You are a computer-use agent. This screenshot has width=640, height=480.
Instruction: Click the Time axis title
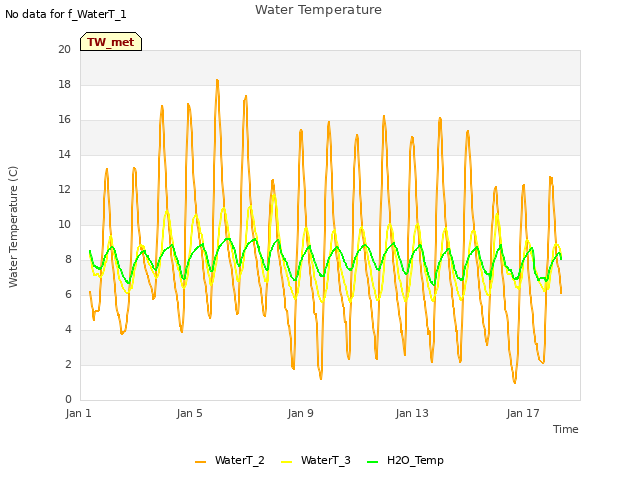point(566,429)
